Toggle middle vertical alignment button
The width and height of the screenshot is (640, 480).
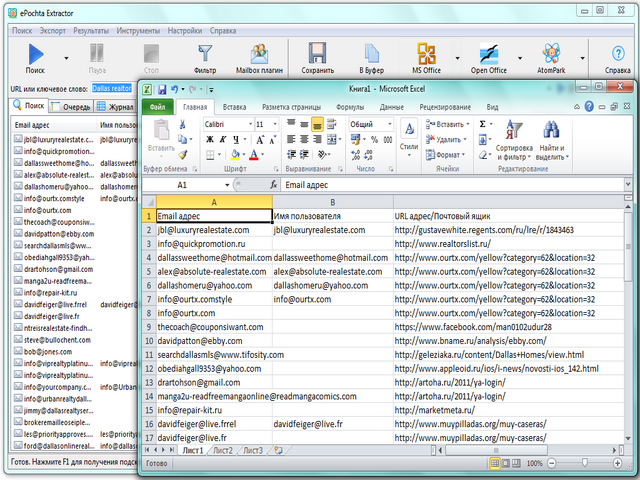(x=304, y=124)
